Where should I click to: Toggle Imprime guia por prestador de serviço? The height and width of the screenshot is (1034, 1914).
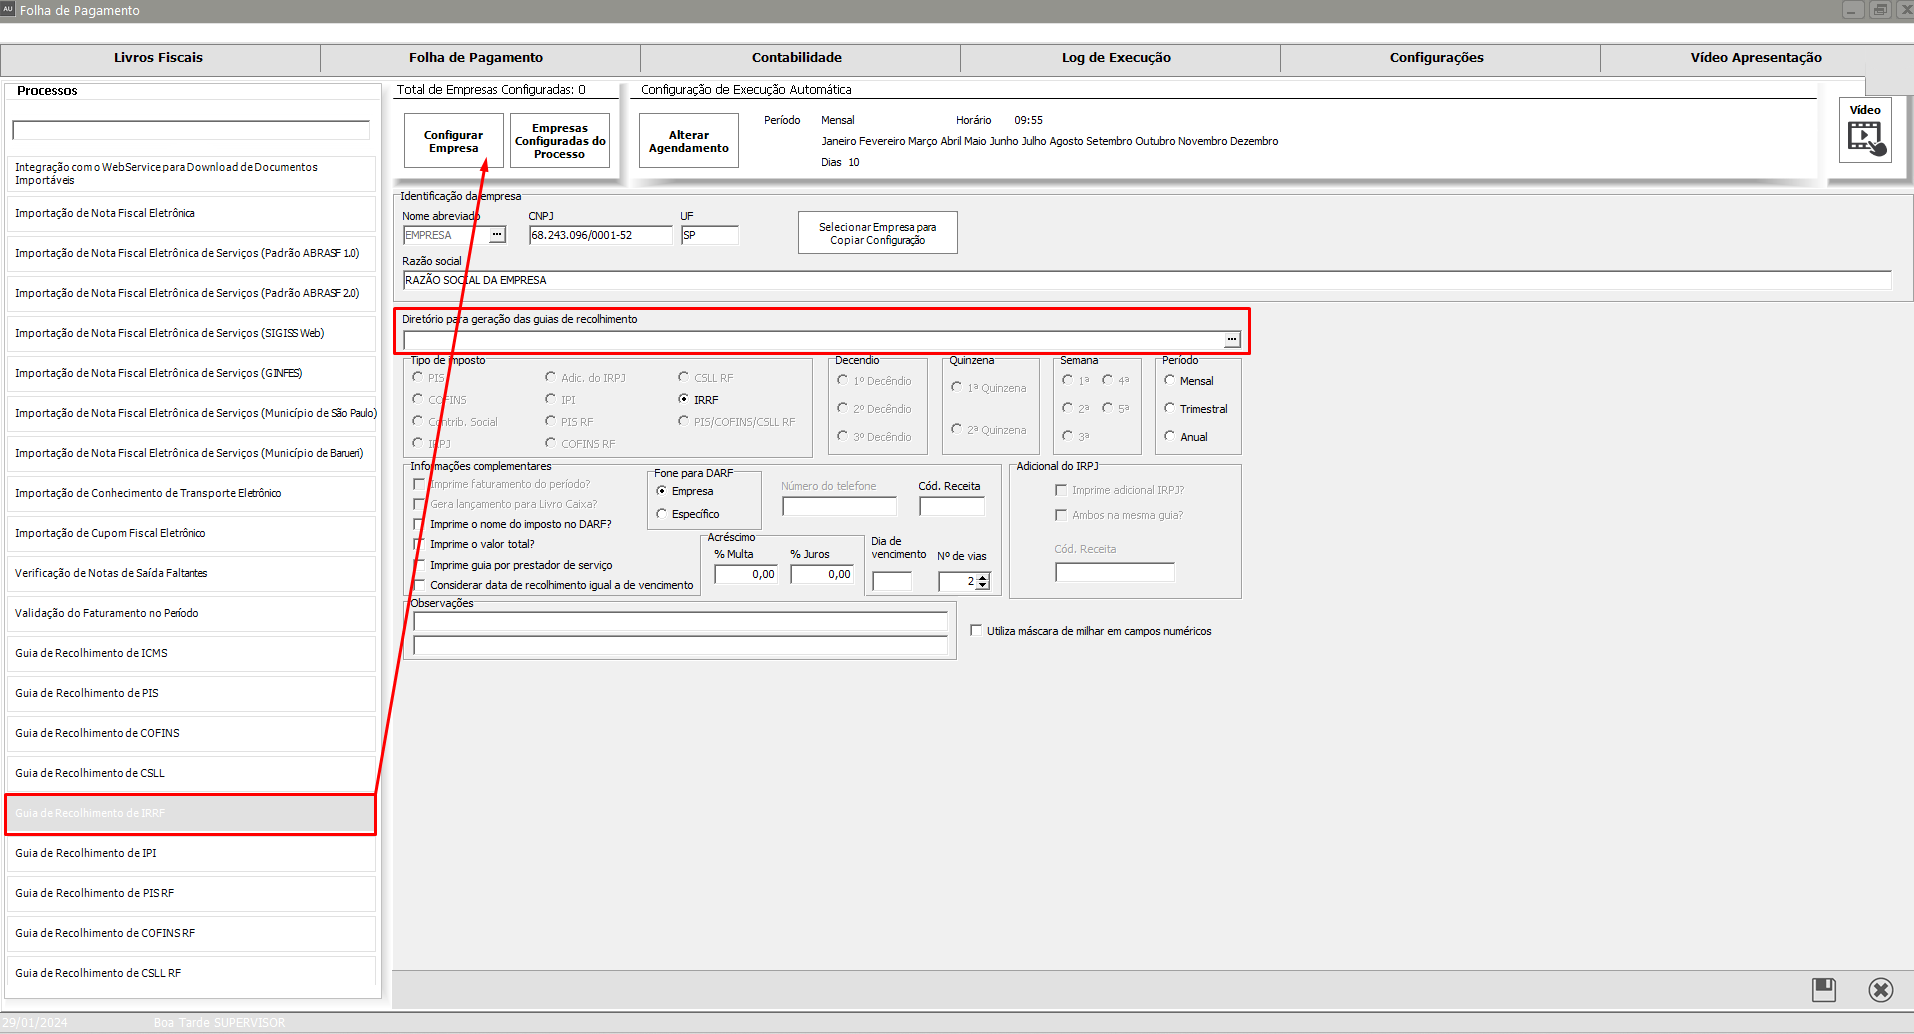pos(419,565)
